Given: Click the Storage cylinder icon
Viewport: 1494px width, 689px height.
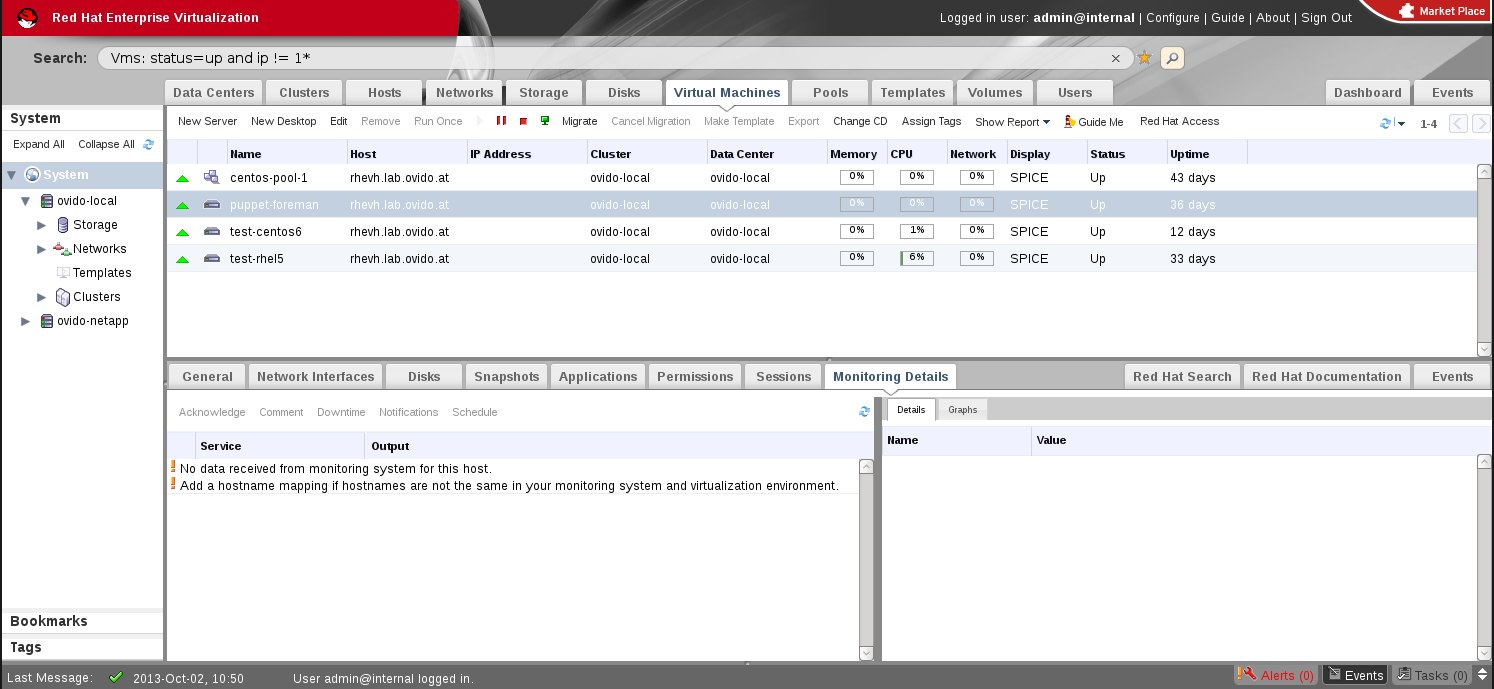Looking at the screenshot, I should pos(63,225).
